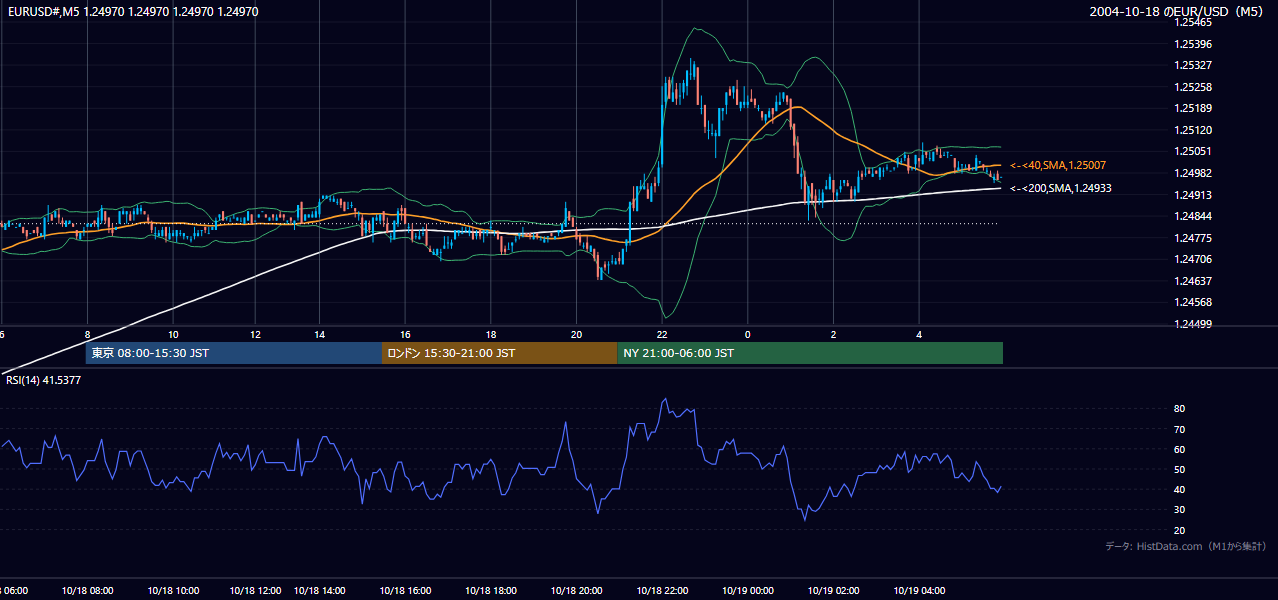Click the 10/19 02:00 time label

click(x=833, y=590)
